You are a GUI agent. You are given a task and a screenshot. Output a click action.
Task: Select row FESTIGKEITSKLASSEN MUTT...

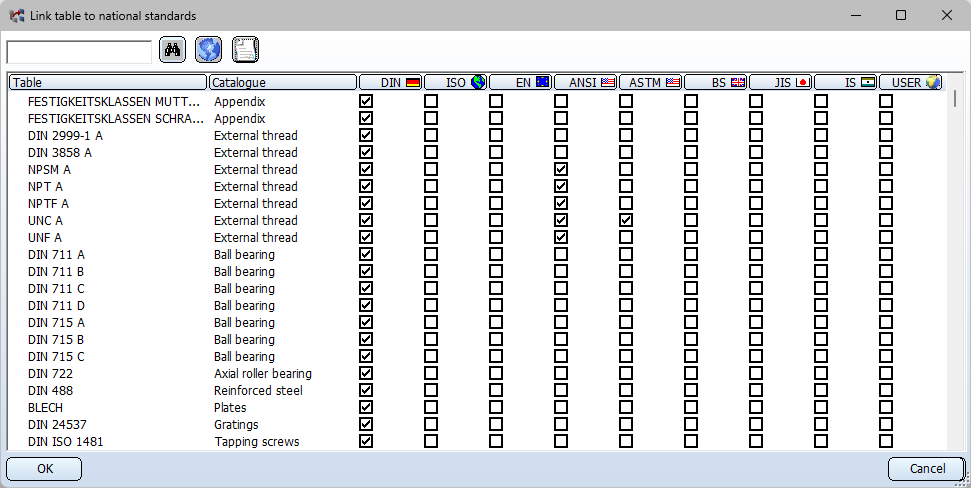[114, 101]
